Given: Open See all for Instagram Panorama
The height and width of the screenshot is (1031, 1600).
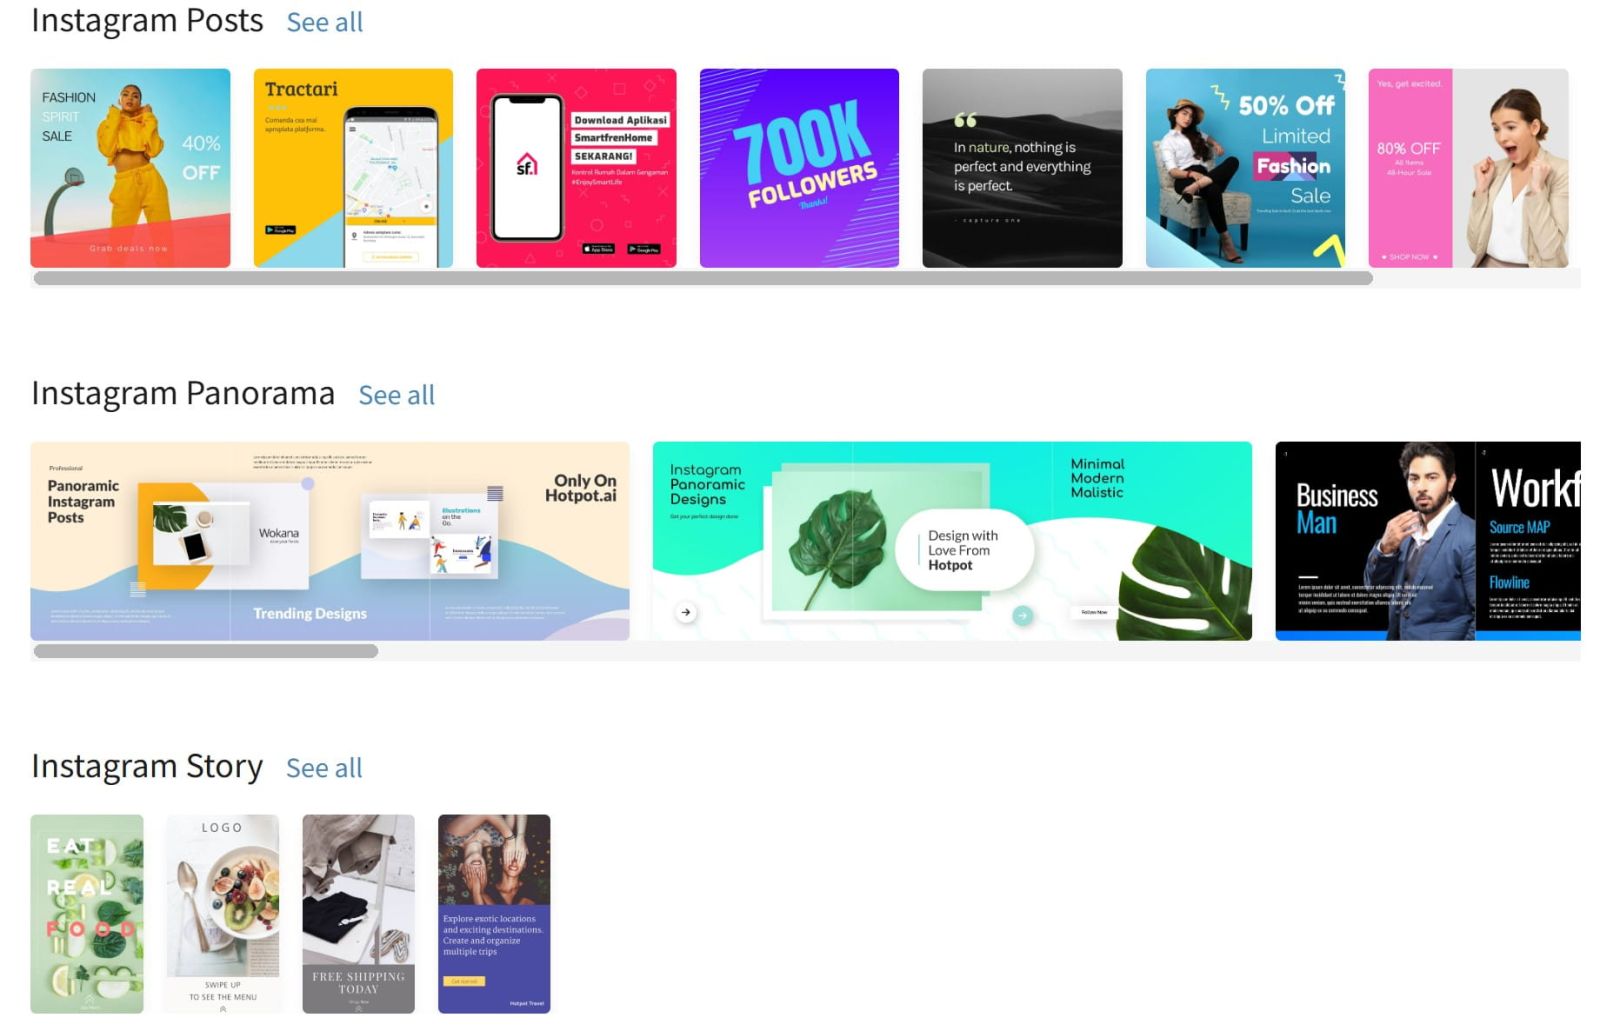Looking at the screenshot, I should pyautogui.click(x=396, y=395).
